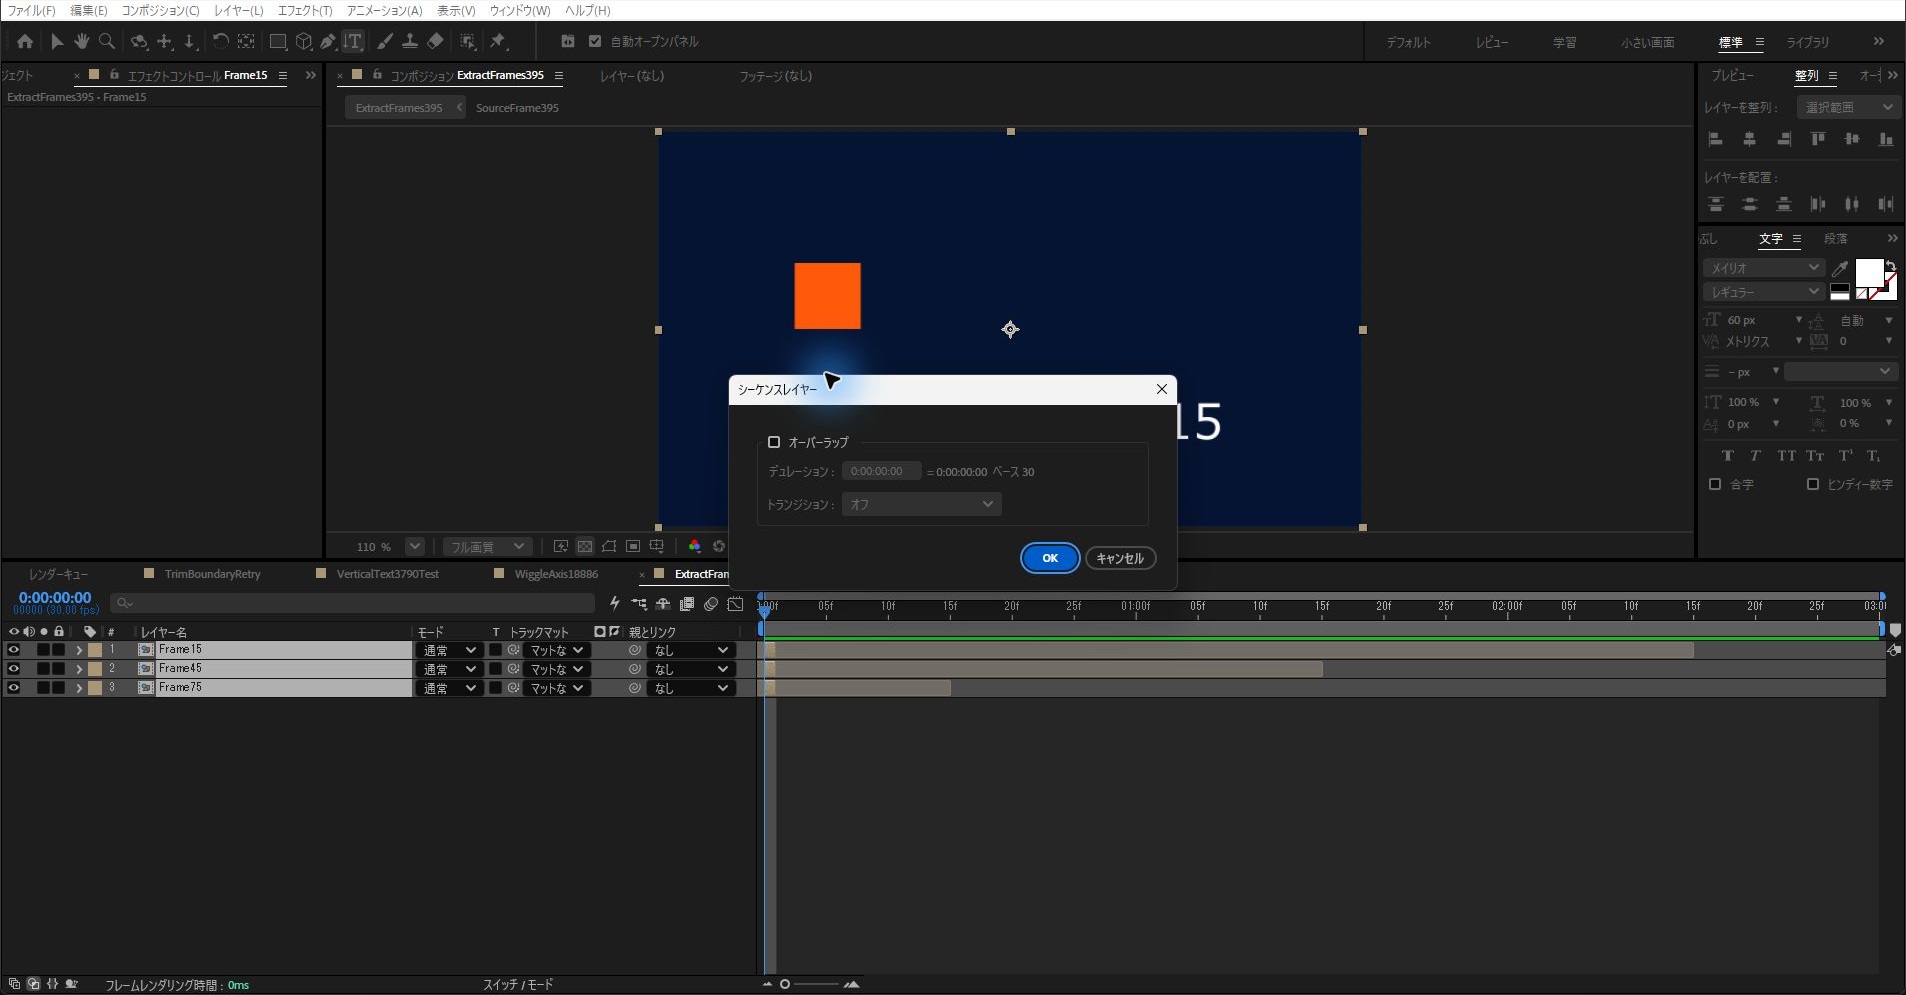Image resolution: width=1906 pixels, height=995 pixels.
Task: Click the eyedropper in Character panel
Action: pos(1839,268)
